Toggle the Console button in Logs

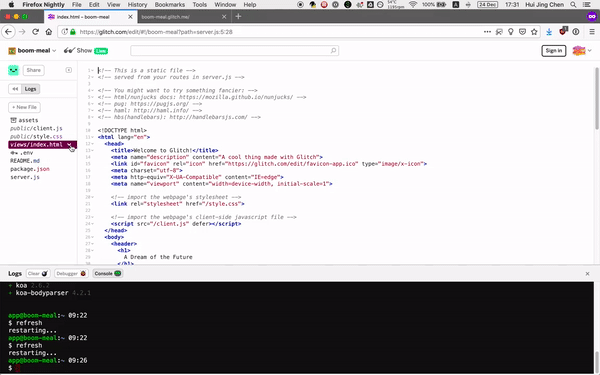point(108,274)
